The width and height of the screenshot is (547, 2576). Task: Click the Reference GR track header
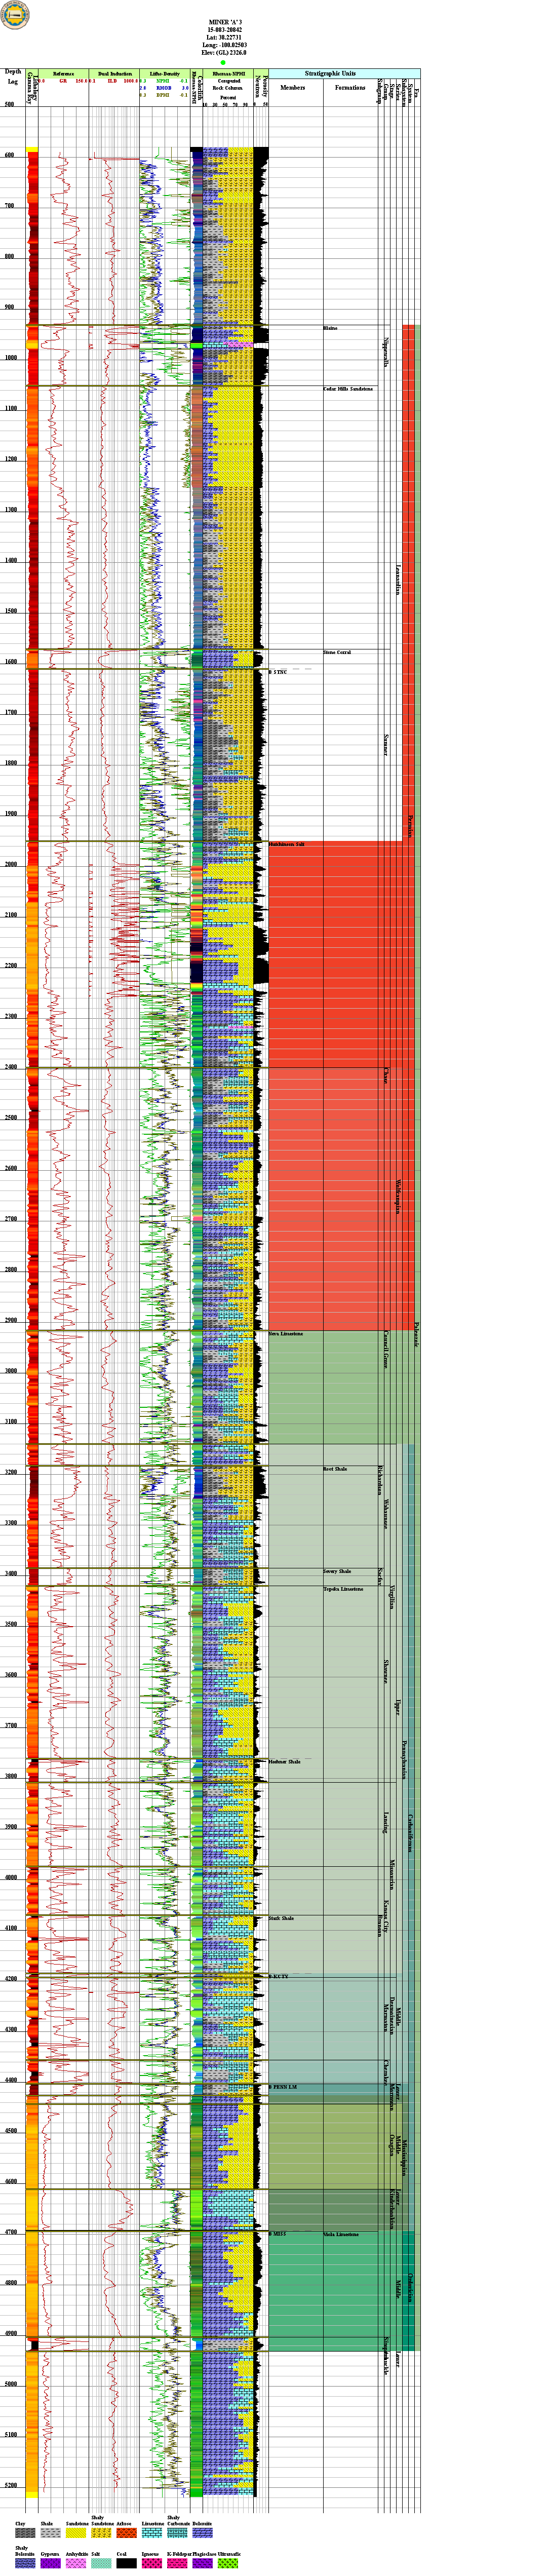pos(63,74)
